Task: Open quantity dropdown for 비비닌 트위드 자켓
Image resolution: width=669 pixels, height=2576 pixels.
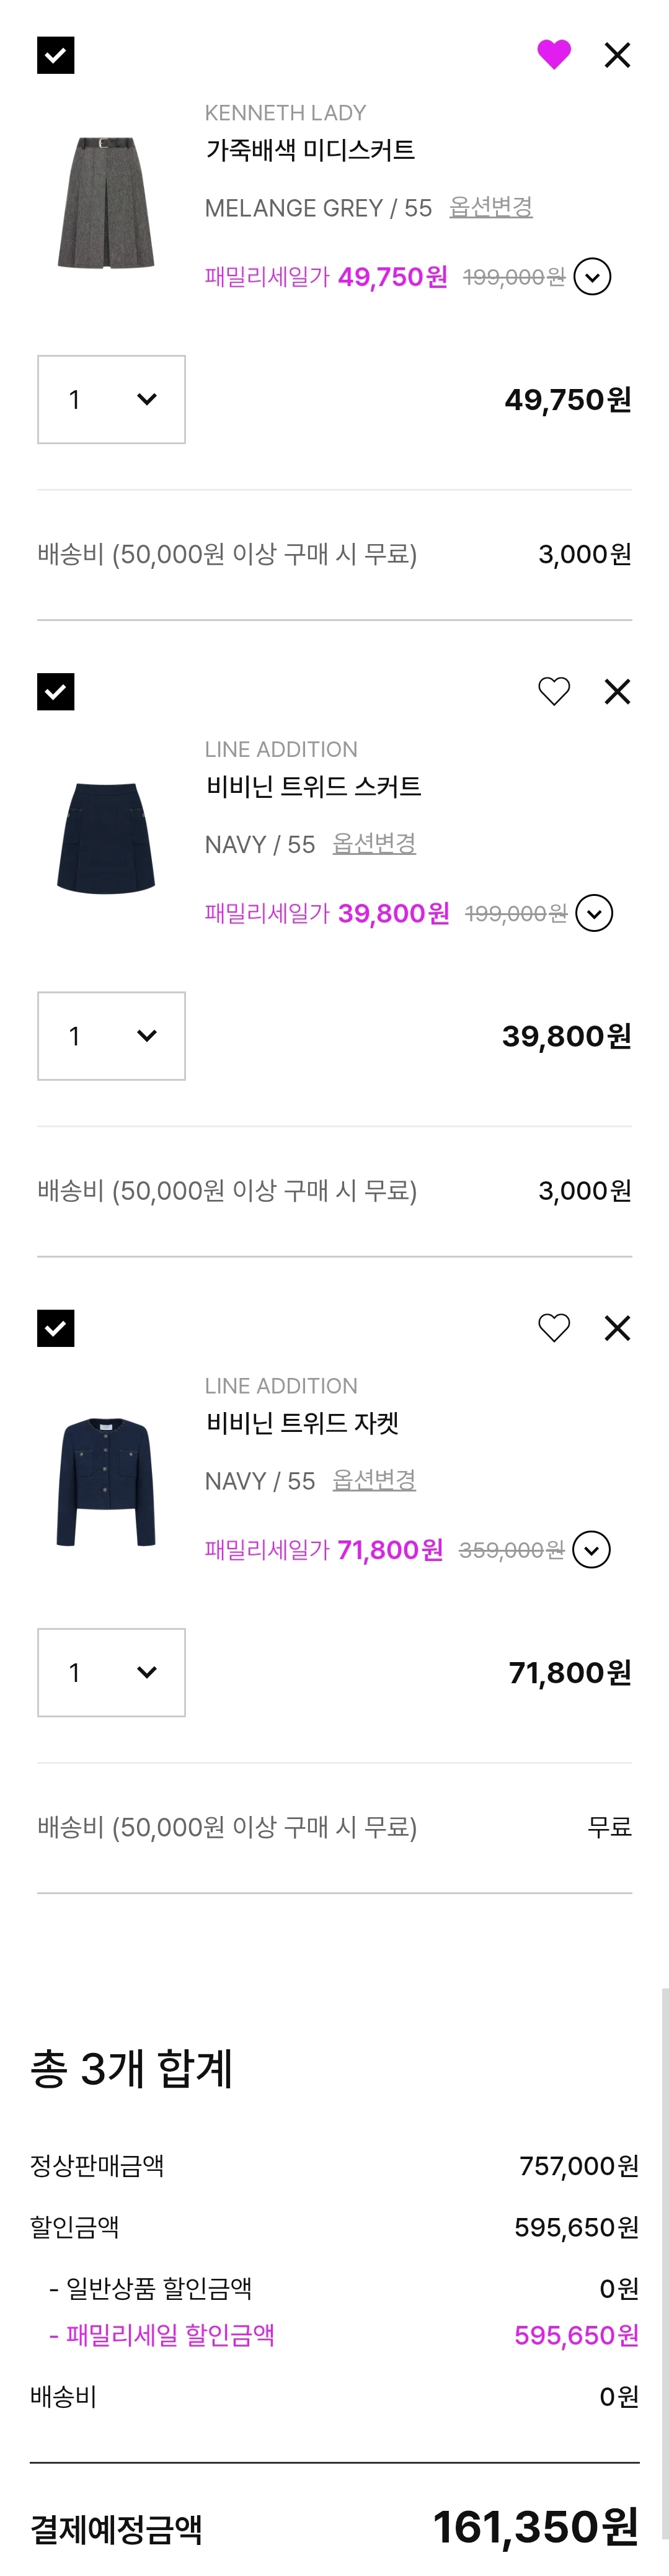Action: click(x=111, y=1672)
